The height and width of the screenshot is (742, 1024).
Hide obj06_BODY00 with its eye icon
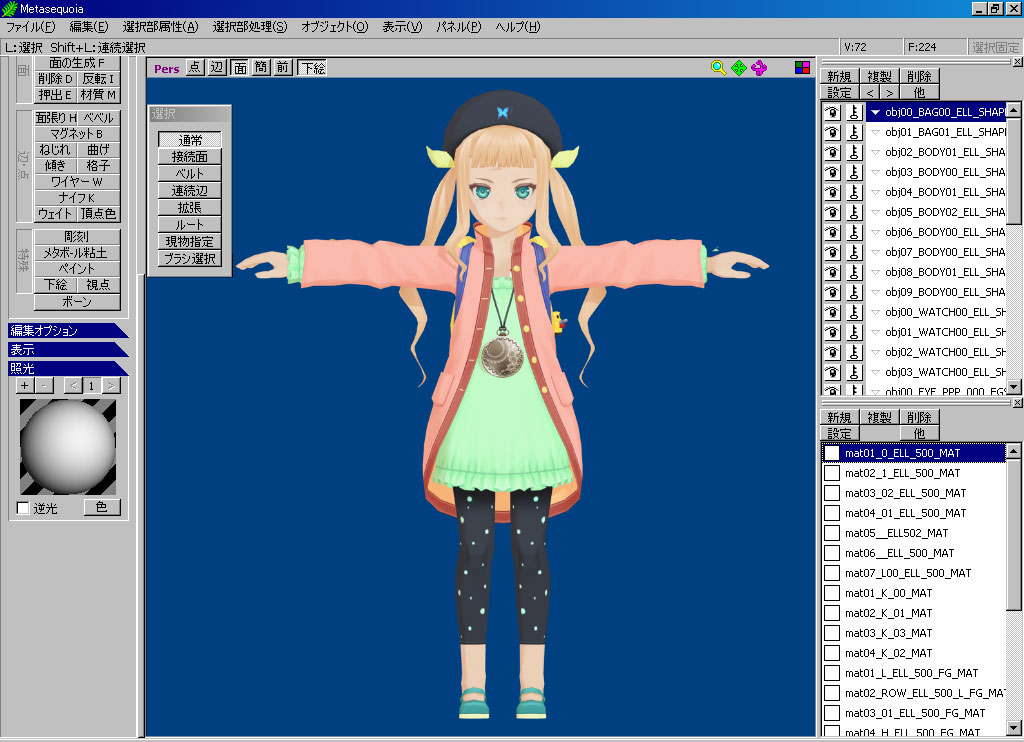tap(832, 233)
